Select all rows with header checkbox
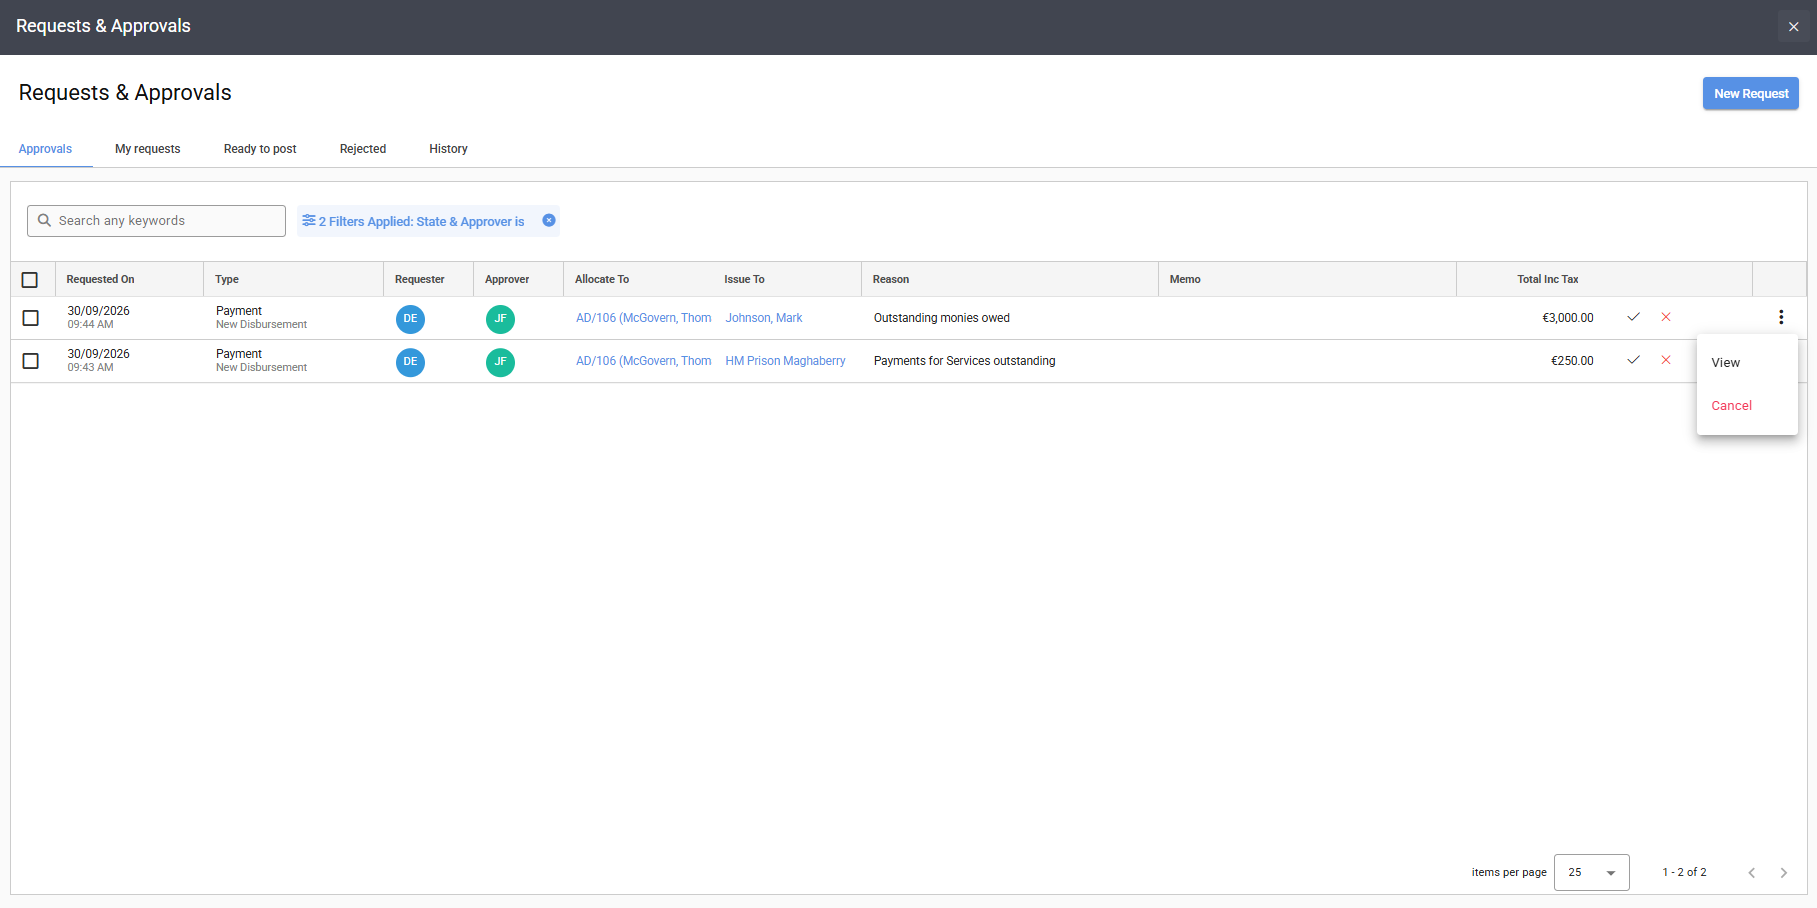The image size is (1817, 908). [x=30, y=280]
